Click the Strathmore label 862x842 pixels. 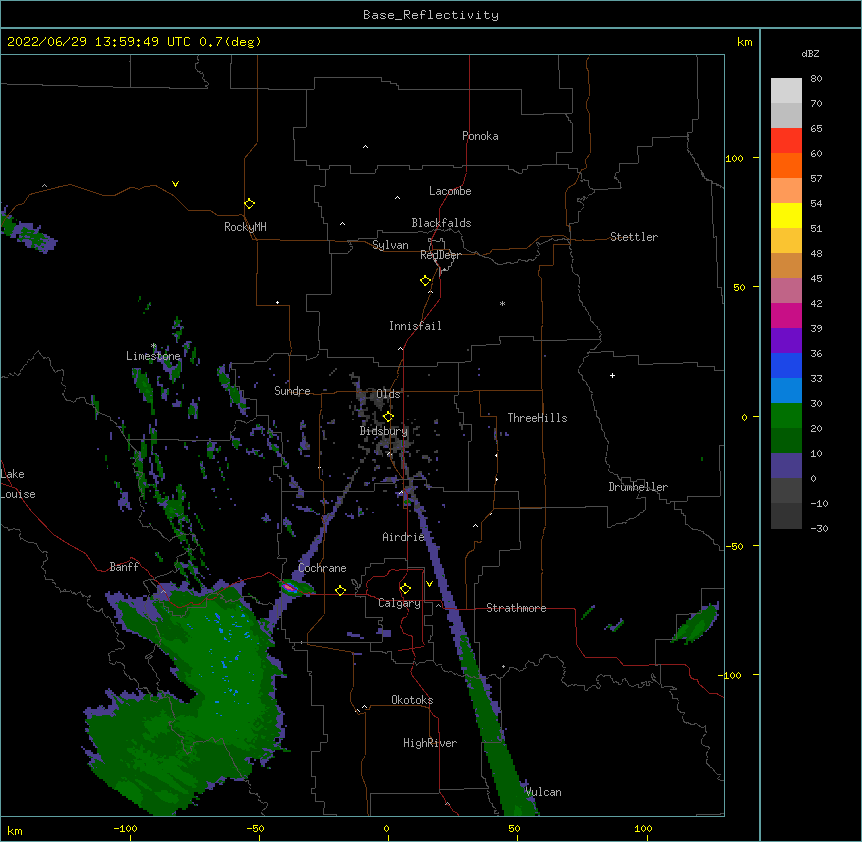tap(516, 608)
